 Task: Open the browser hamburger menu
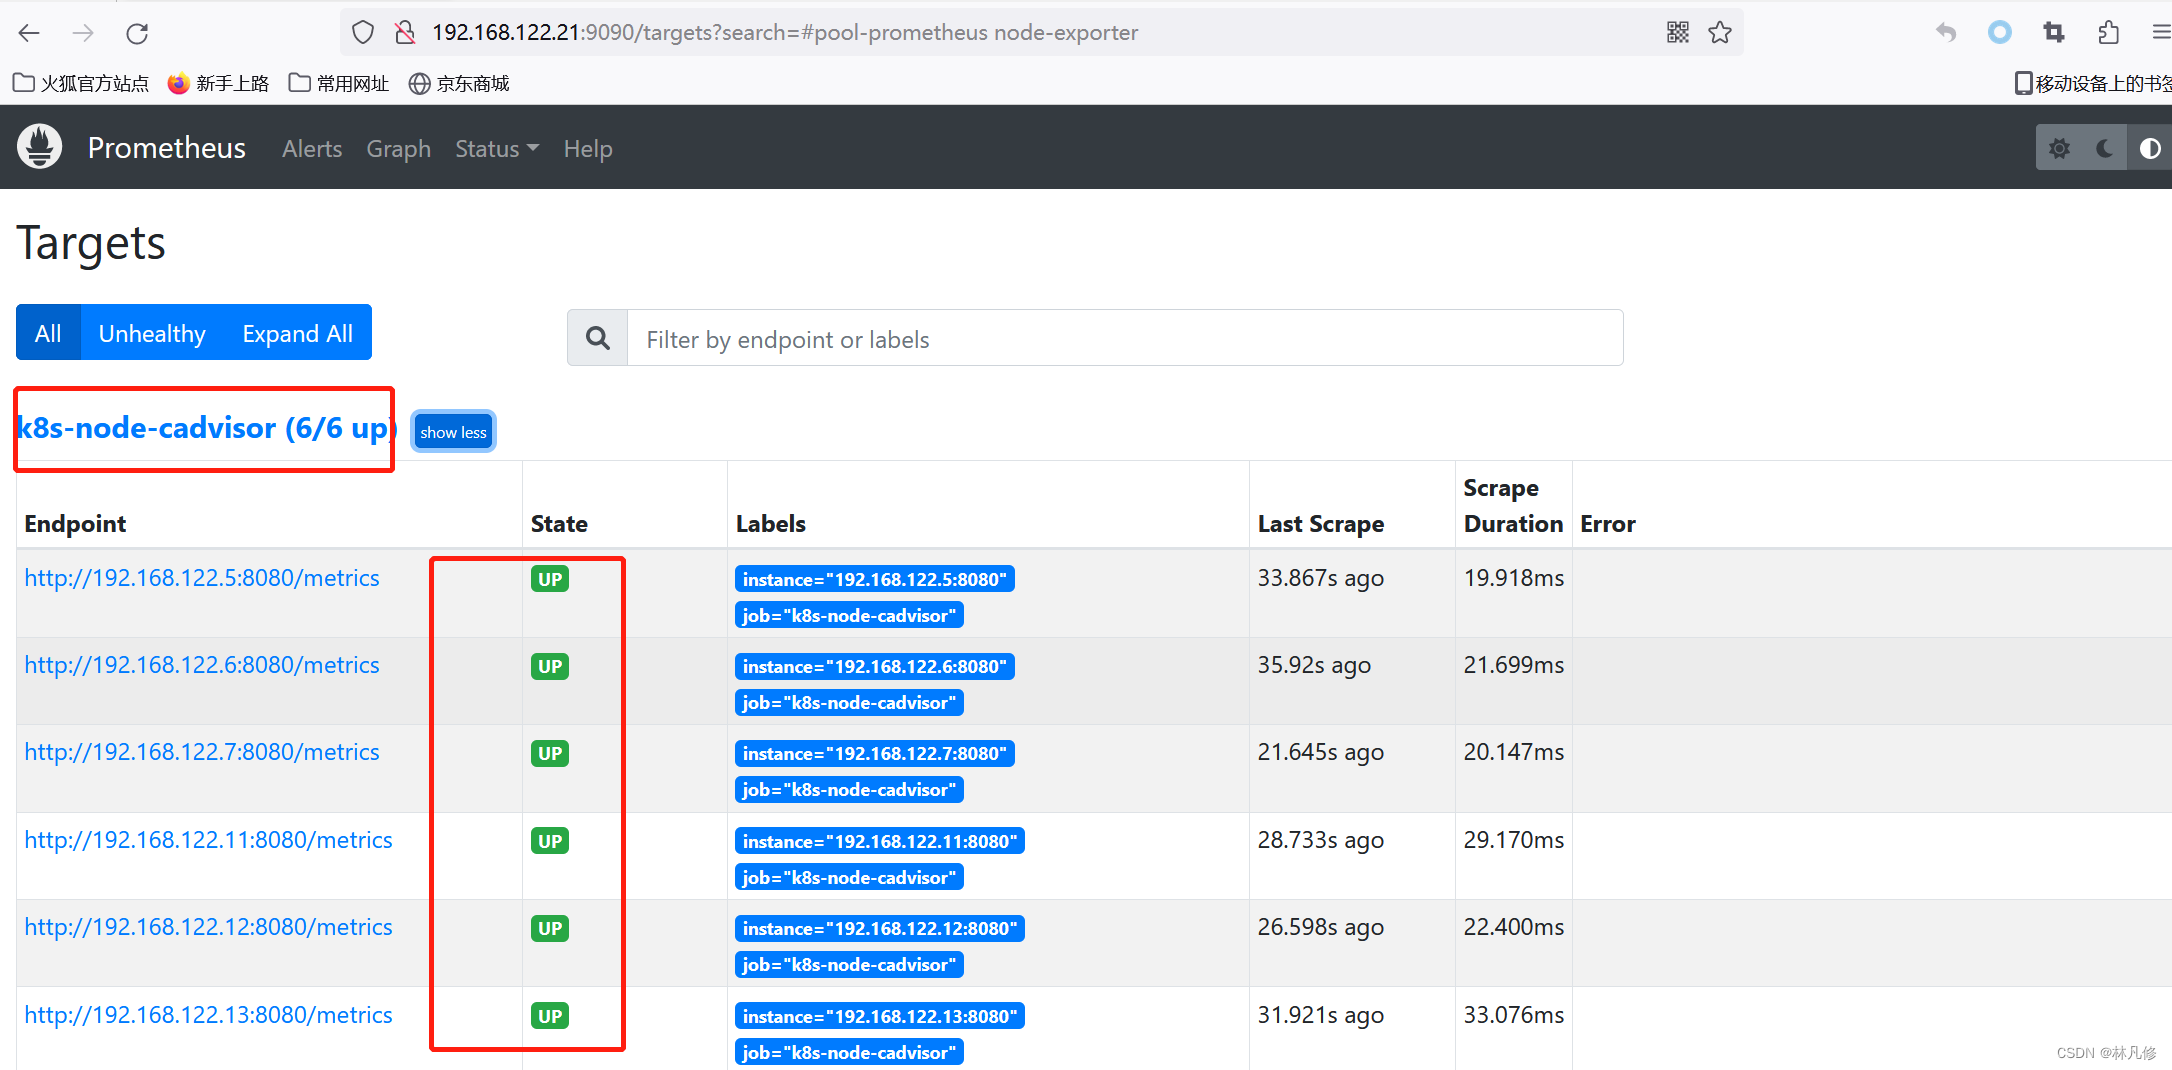[2160, 33]
